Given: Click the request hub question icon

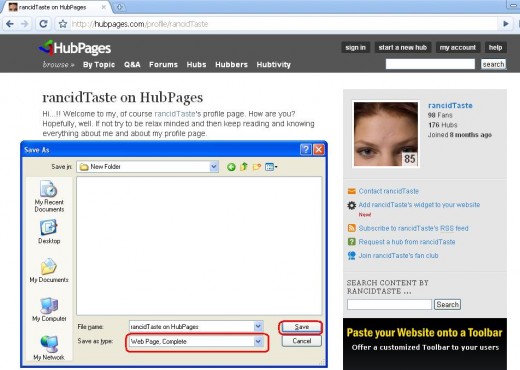Looking at the screenshot, I should click(352, 242).
